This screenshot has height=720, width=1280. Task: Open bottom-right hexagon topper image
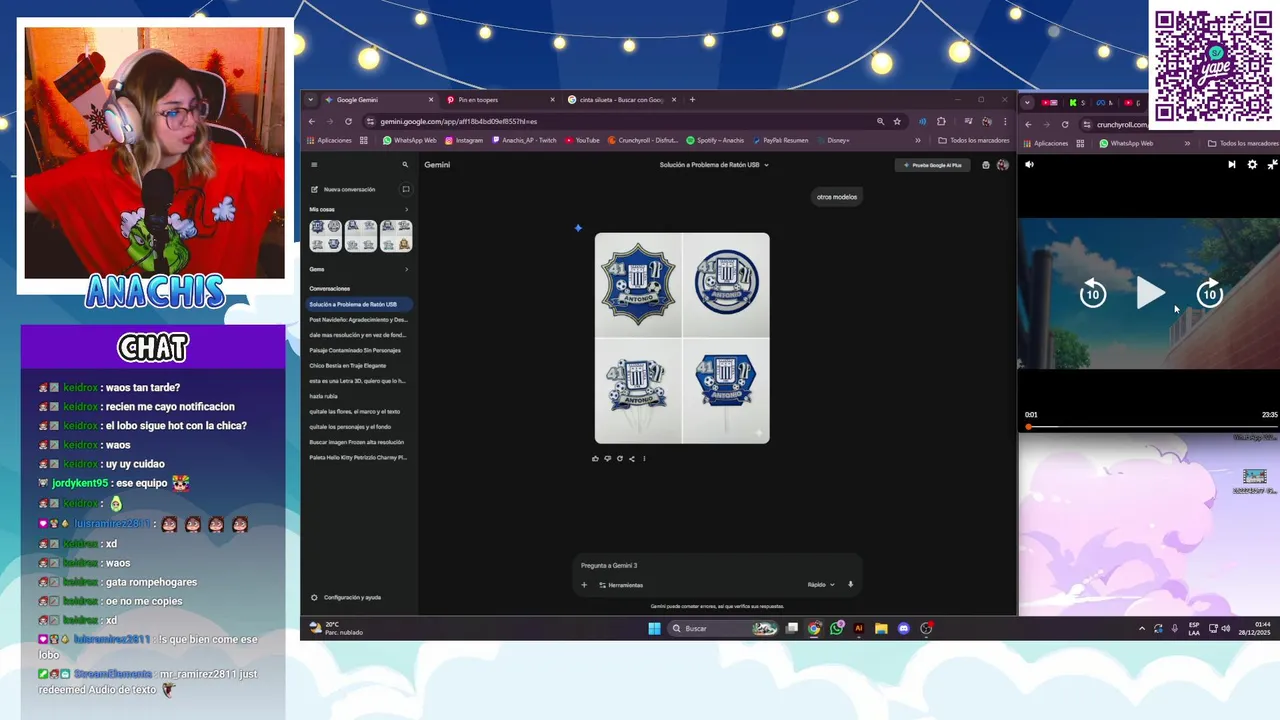click(x=727, y=390)
